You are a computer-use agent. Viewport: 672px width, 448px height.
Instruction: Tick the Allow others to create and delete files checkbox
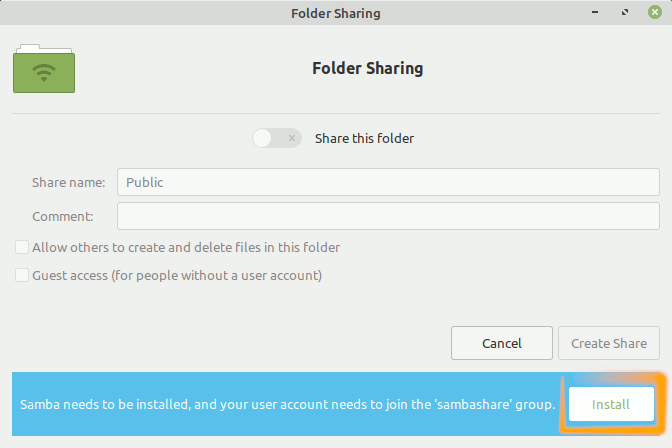tap(22, 247)
